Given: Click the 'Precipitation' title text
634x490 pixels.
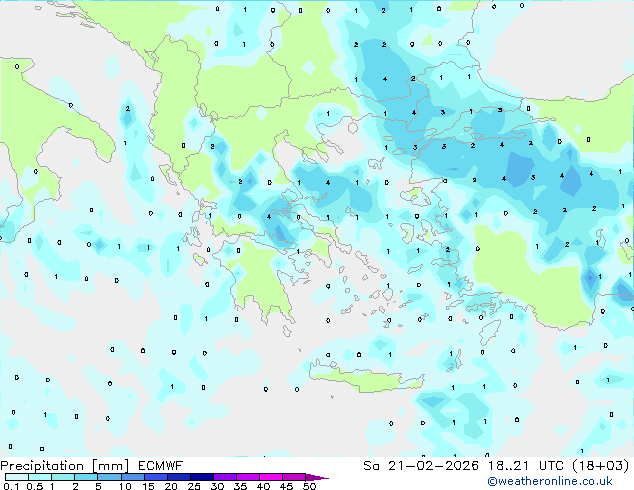Looking at the screenshot, I should [42, 466].
